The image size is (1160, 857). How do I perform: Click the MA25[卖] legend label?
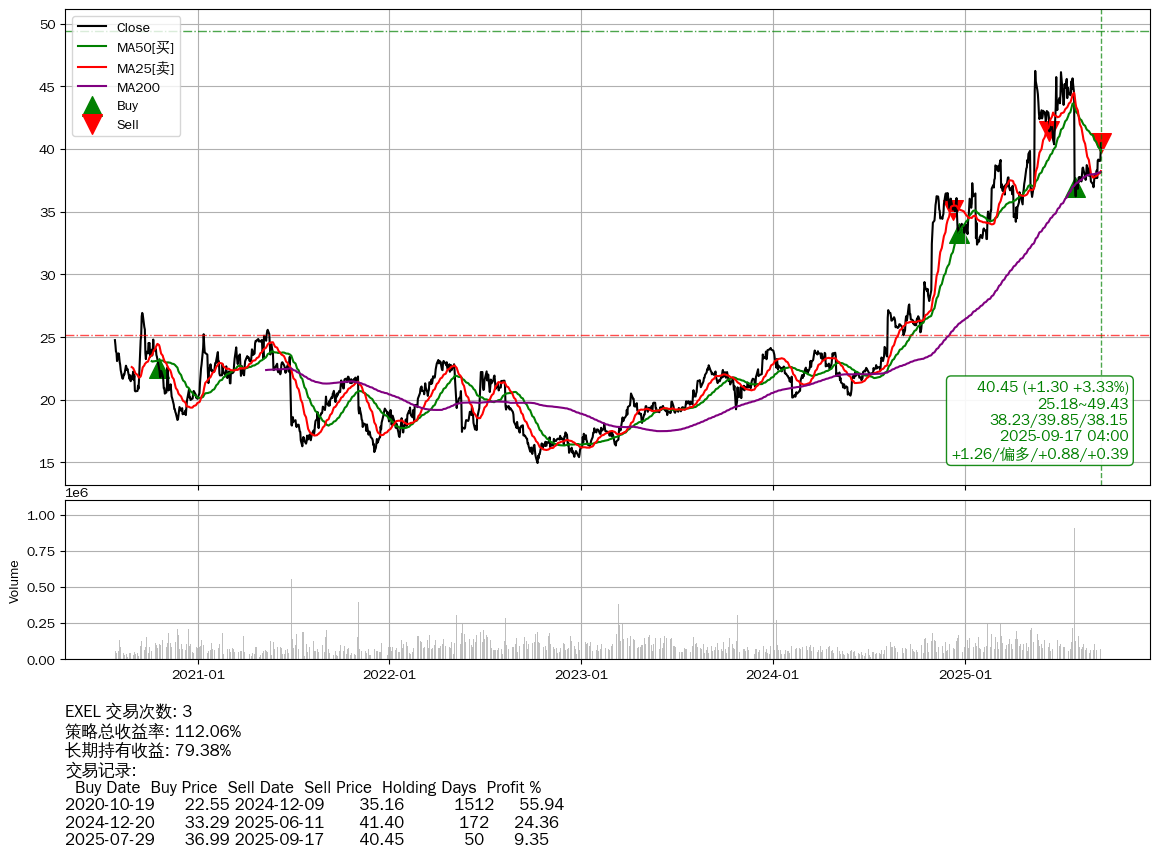[145, 68]
